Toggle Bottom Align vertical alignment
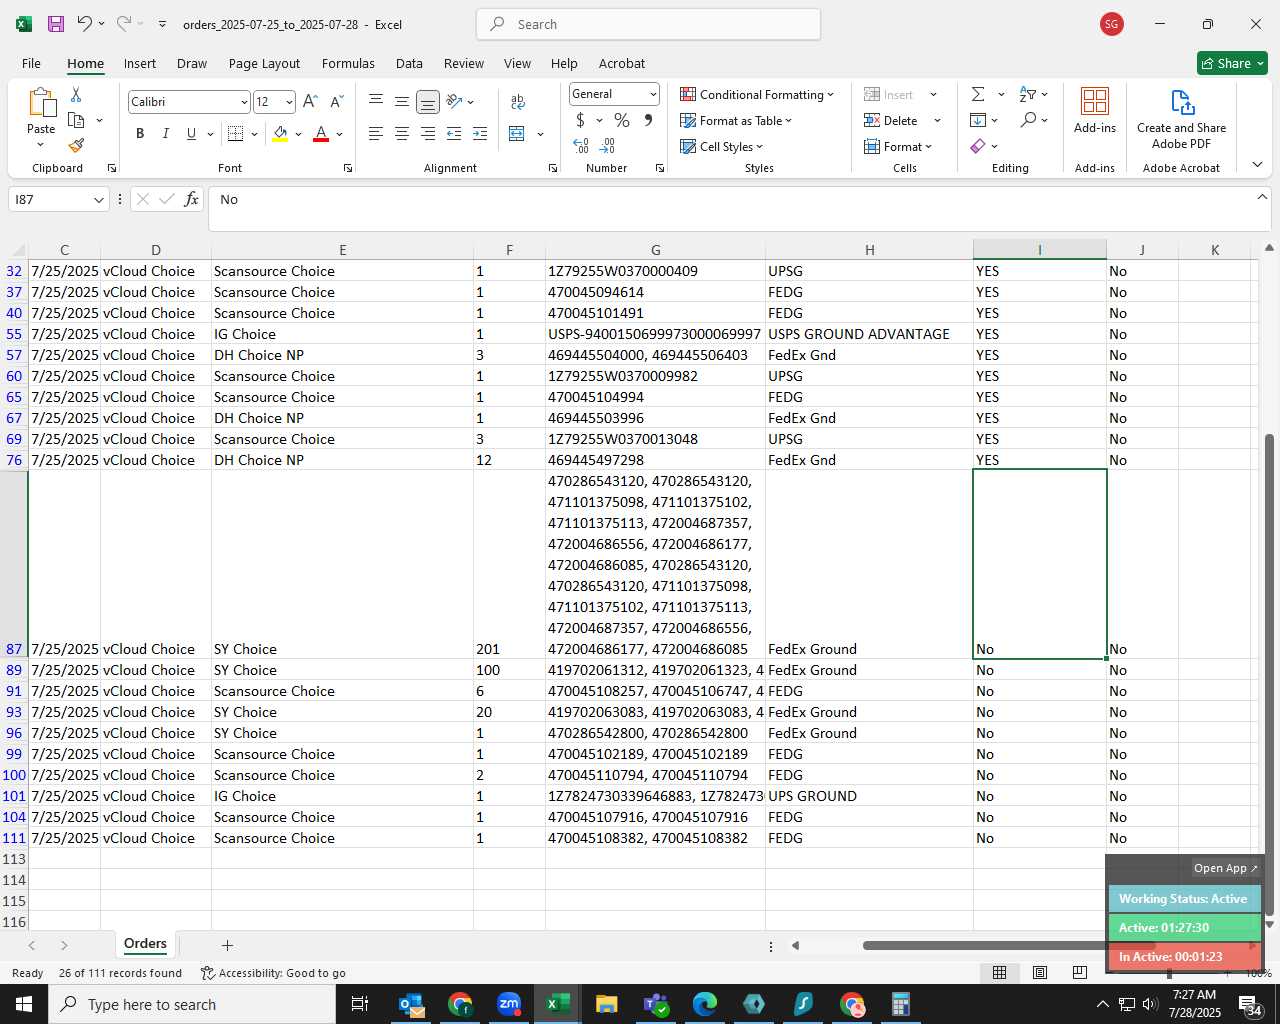 pos(427,101)
